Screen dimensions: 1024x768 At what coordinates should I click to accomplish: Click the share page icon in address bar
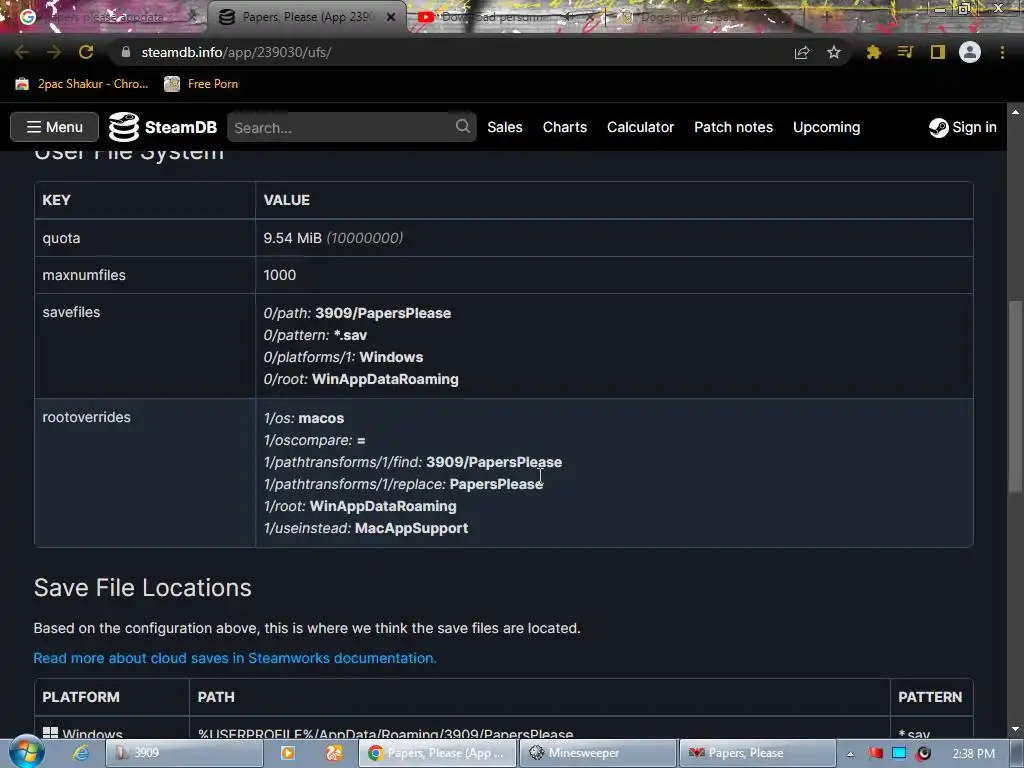[802, 53]
